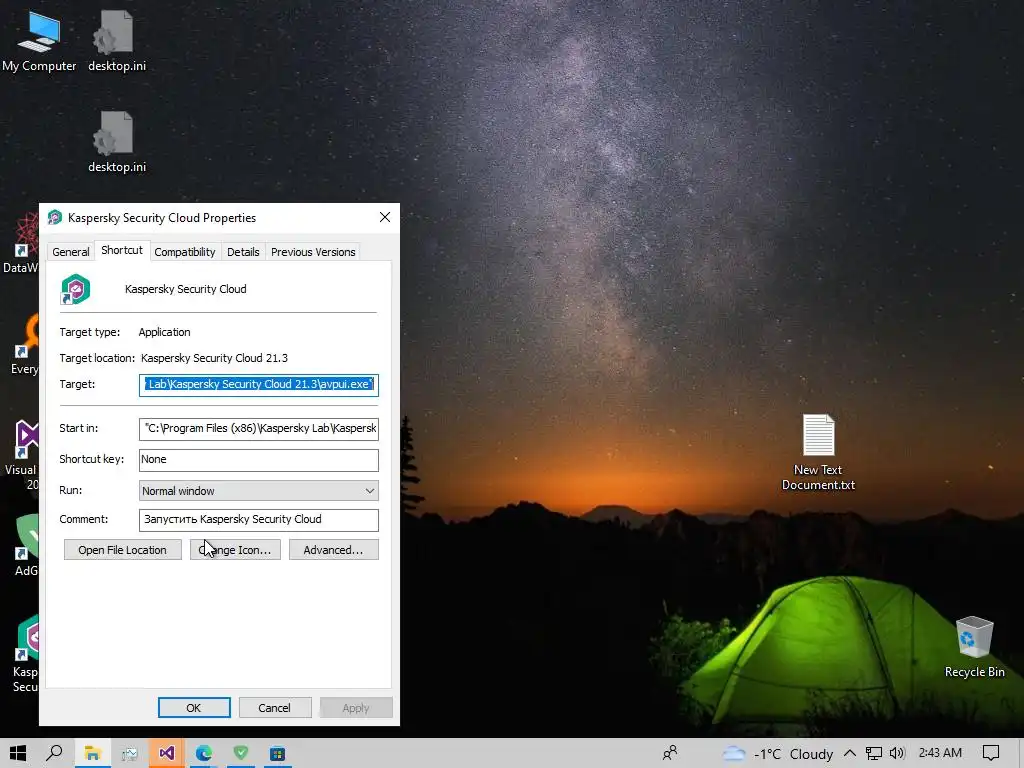Click the Kaspersky title bar icon
This screenshot has width=1024, height=768.
(x=55, y=217)
